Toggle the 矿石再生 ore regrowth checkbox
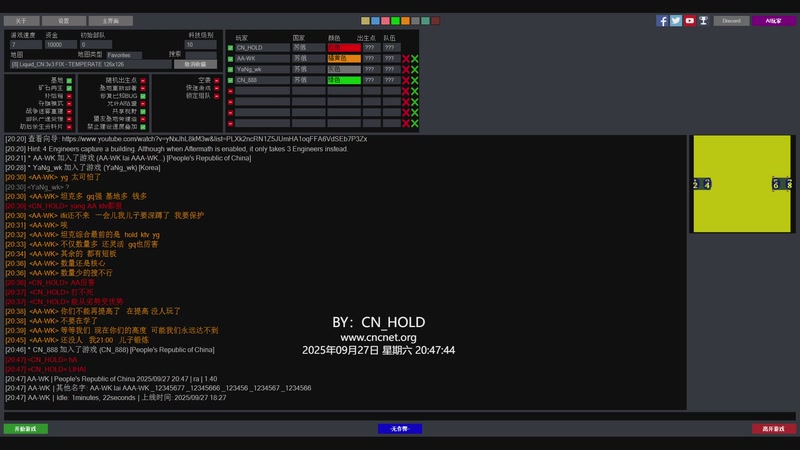 click(69, 88)
